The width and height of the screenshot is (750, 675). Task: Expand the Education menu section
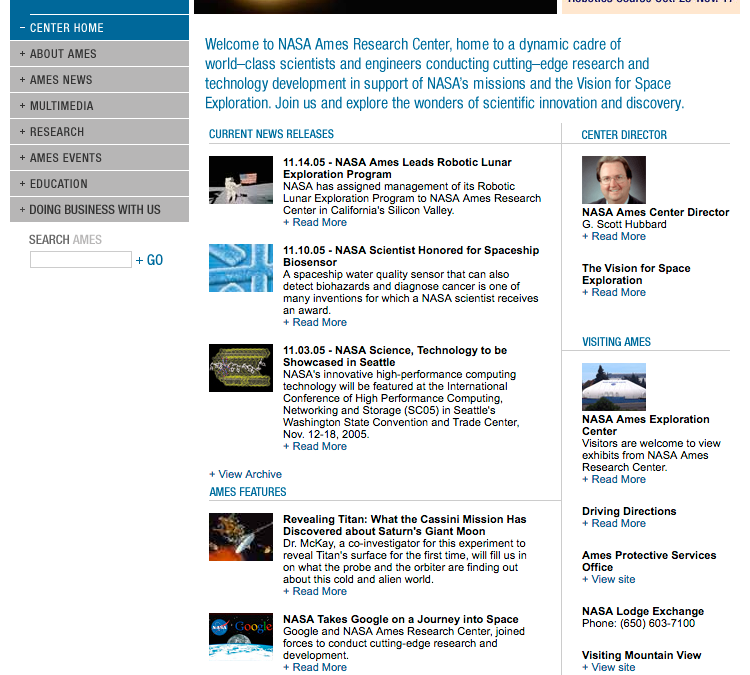click(99, 184)
